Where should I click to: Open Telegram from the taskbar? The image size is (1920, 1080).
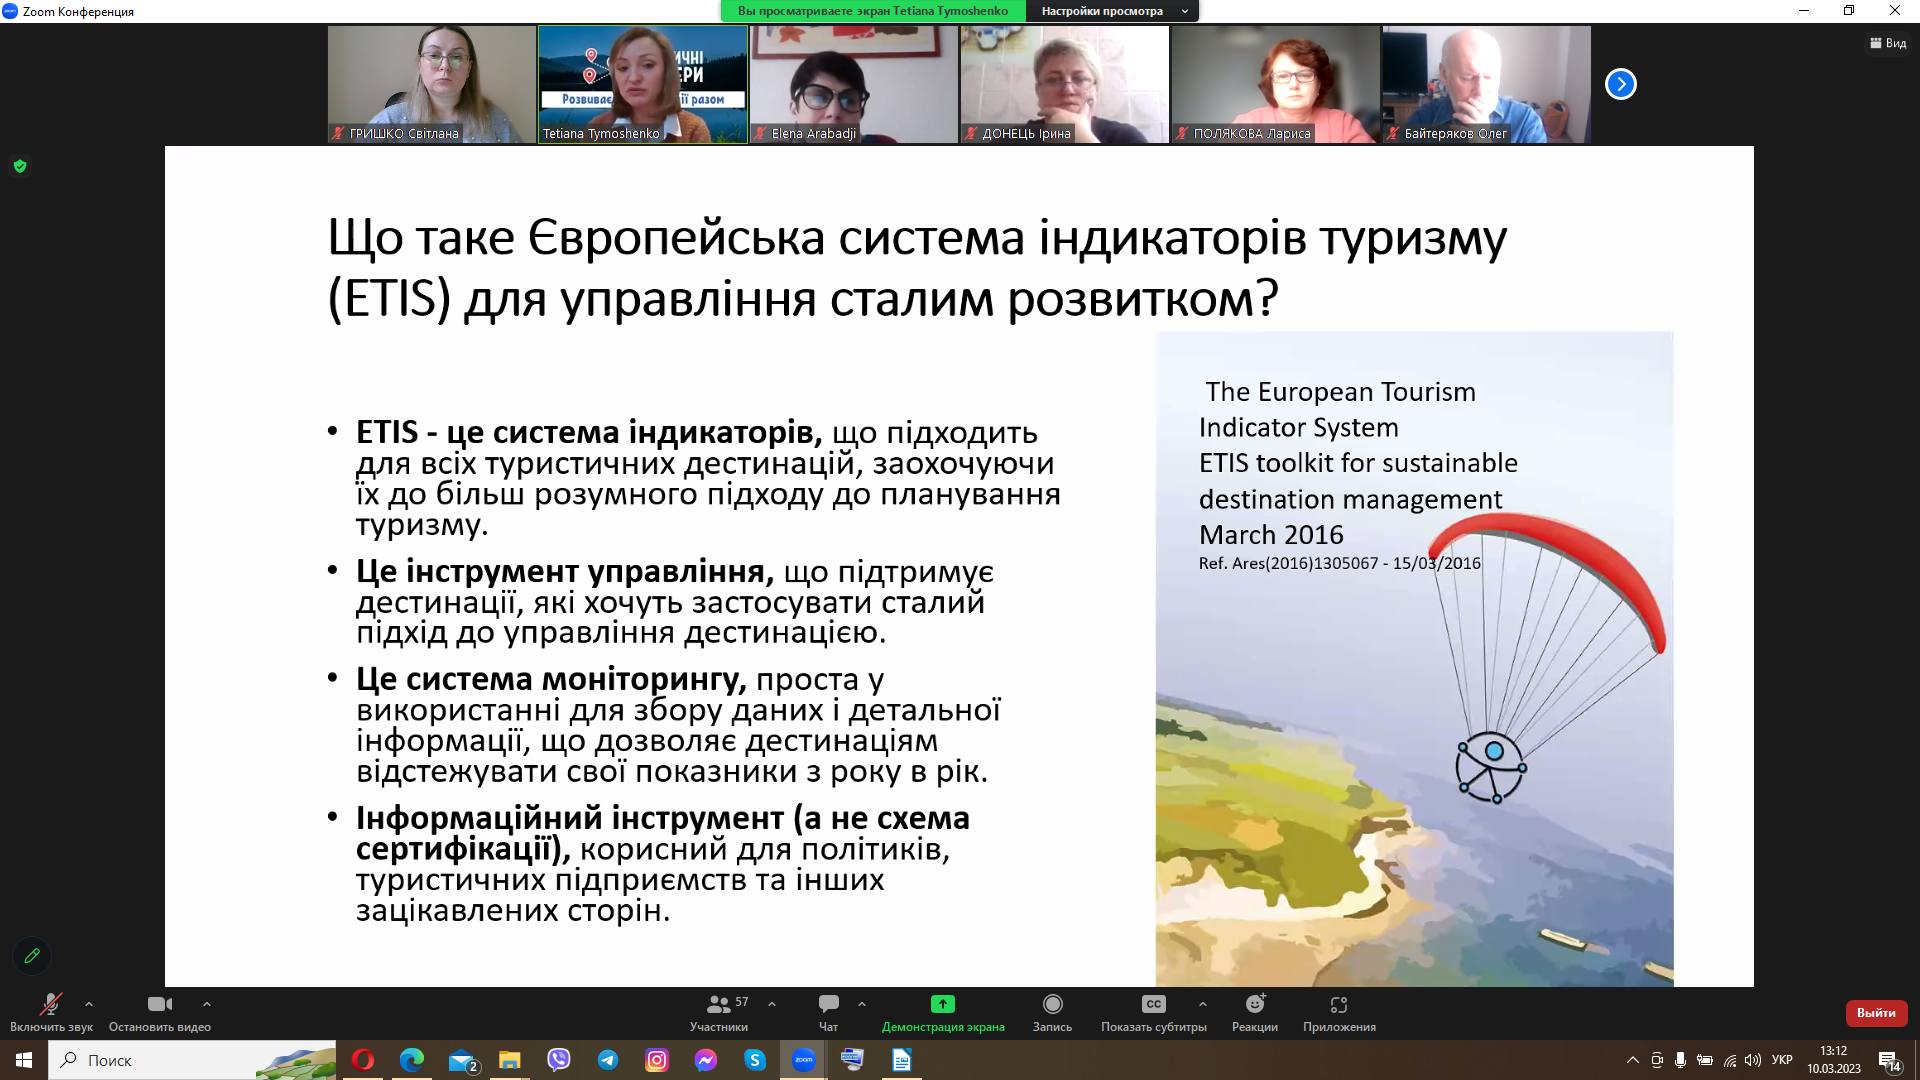pyautogui.click(x=608, y=1060)
